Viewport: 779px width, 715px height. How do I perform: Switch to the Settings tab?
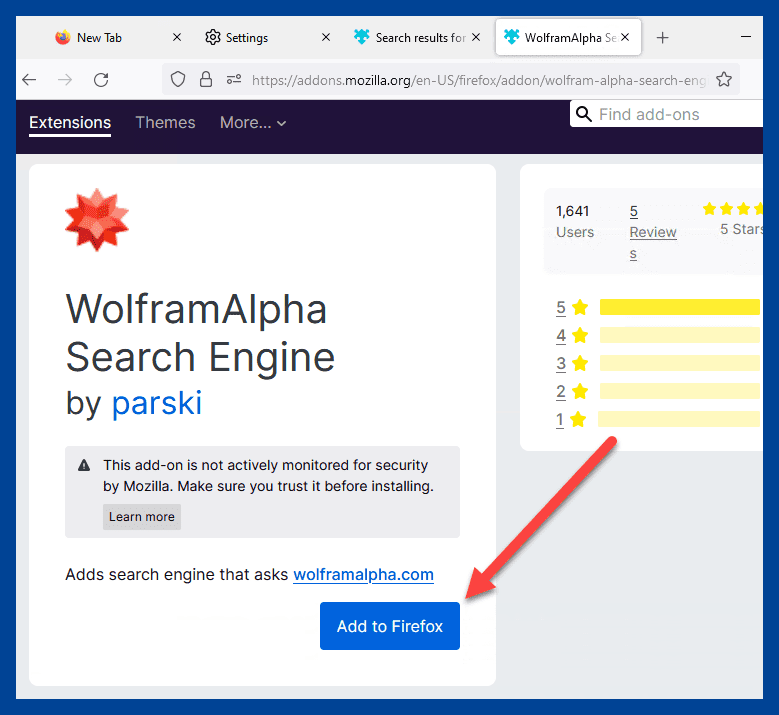pyautogui.click(x=246, y=38)
